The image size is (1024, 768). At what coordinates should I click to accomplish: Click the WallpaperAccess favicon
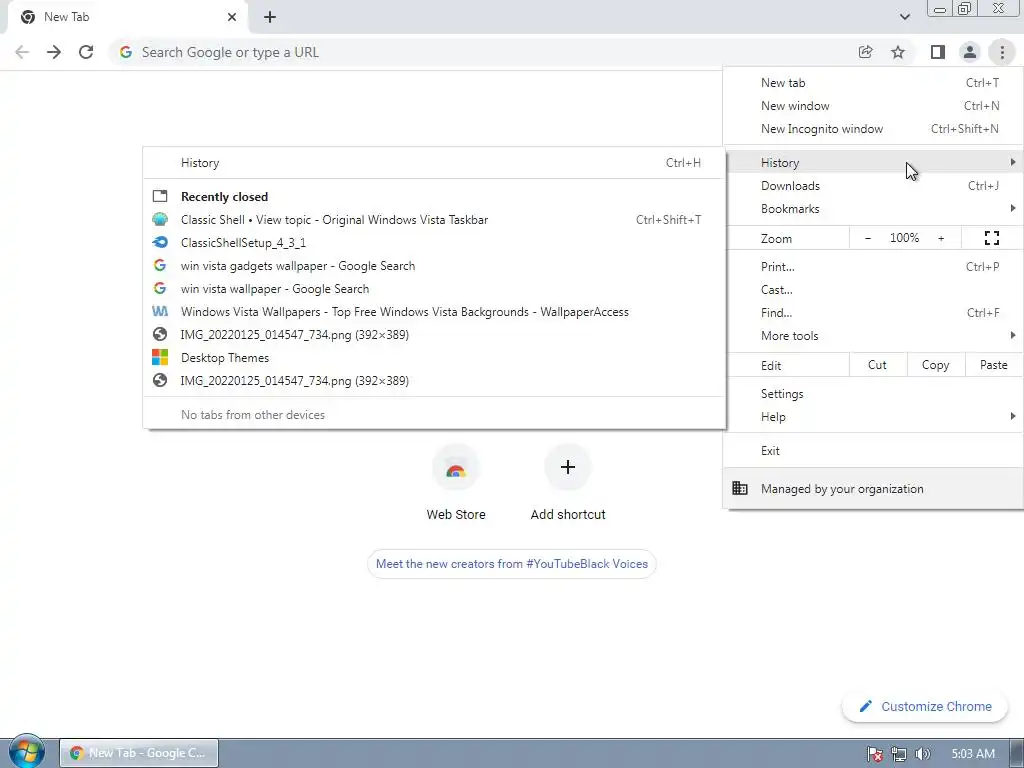[x=160, y=312]
